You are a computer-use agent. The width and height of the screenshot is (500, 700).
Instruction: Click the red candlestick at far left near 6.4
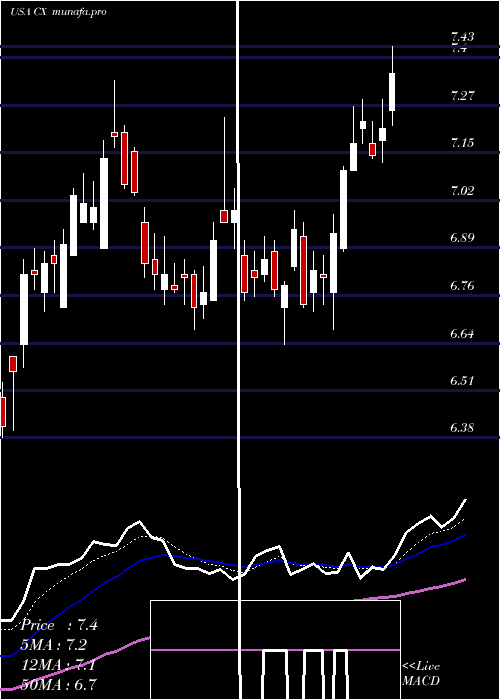point(3,412)
